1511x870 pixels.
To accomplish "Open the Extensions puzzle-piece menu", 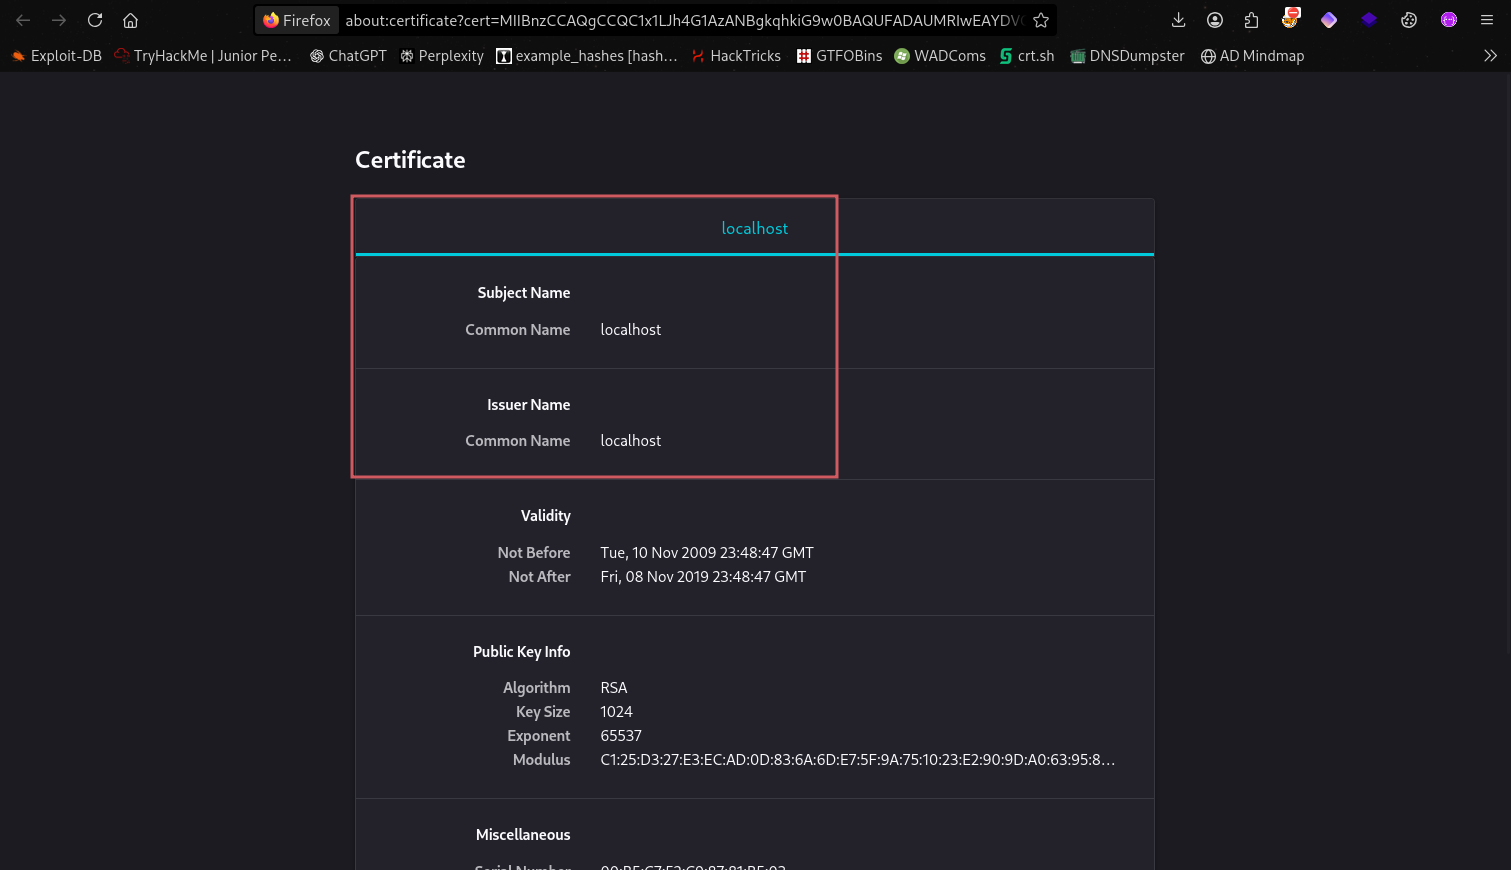I will (x=1251, y=20).
